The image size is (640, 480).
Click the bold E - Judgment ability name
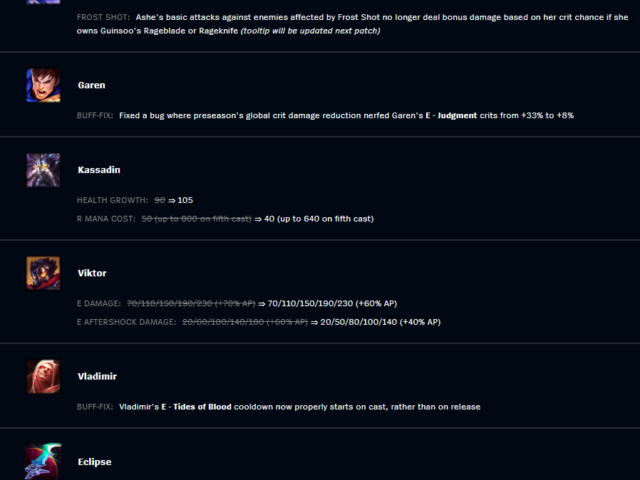[x=451, y=116]
